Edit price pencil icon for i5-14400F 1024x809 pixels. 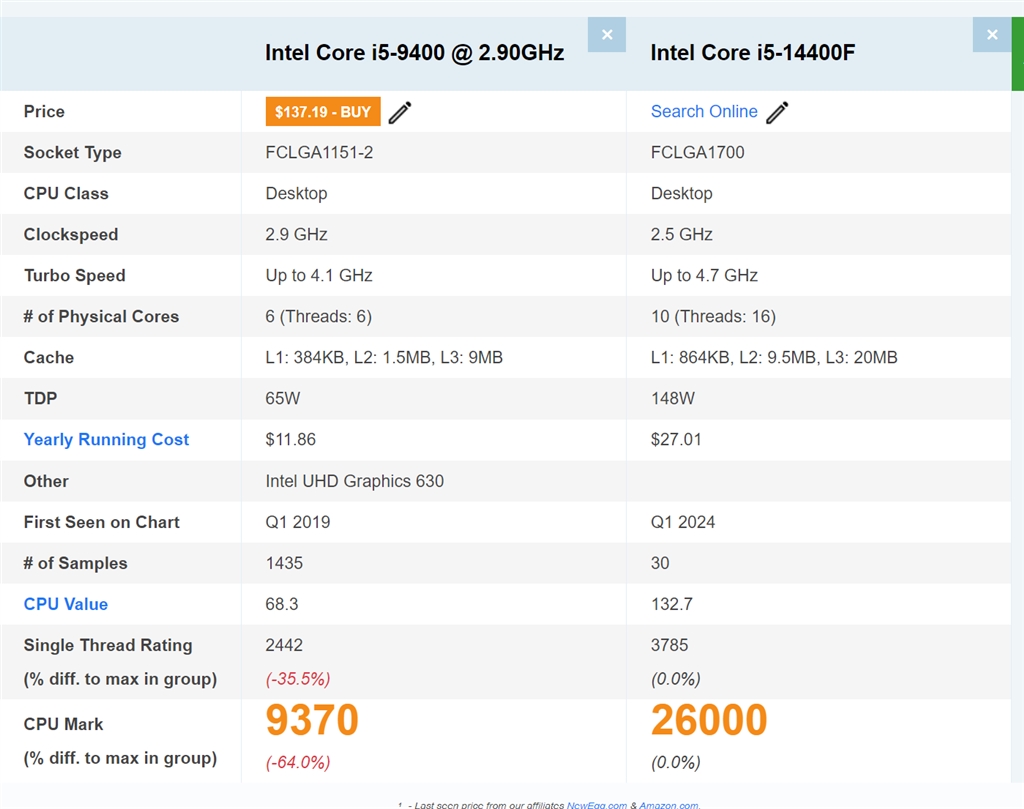(777, 112)
